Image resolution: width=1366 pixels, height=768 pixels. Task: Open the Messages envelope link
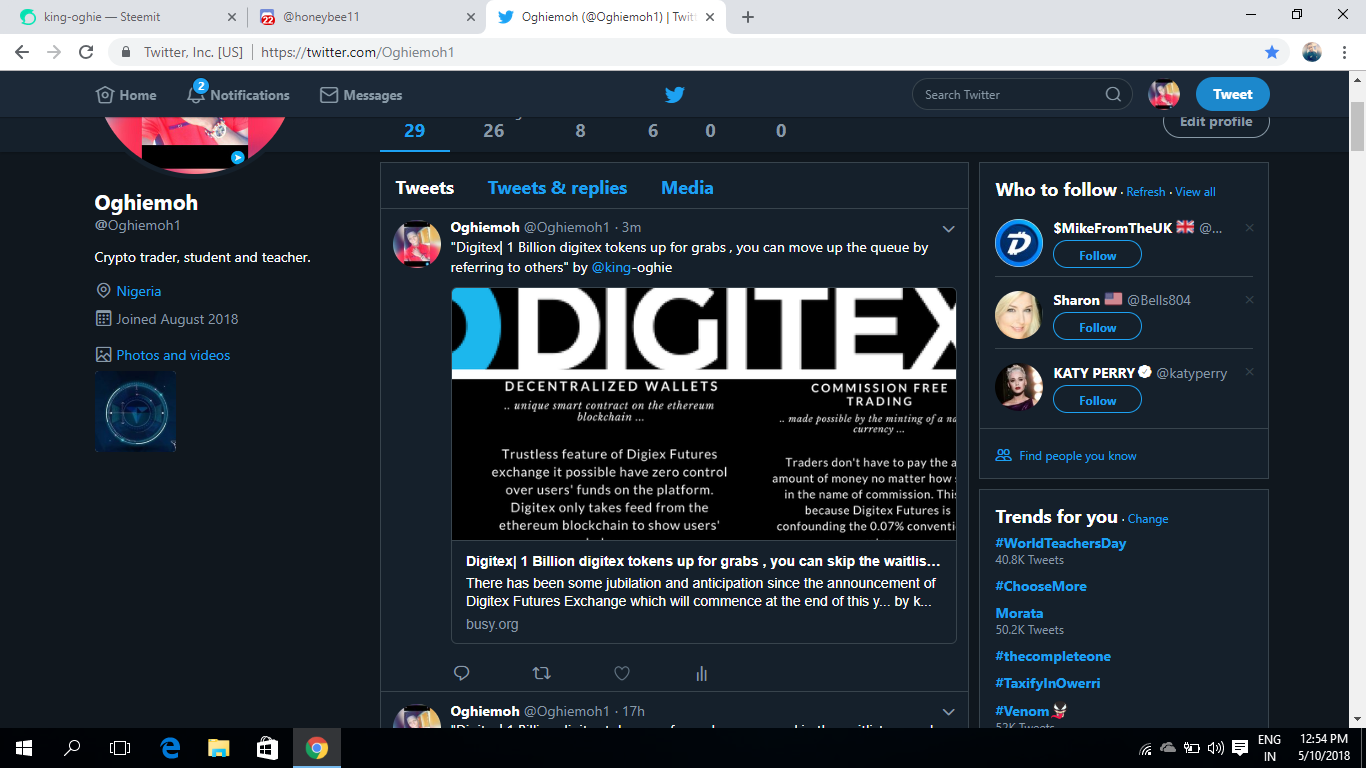click(361, 95)
